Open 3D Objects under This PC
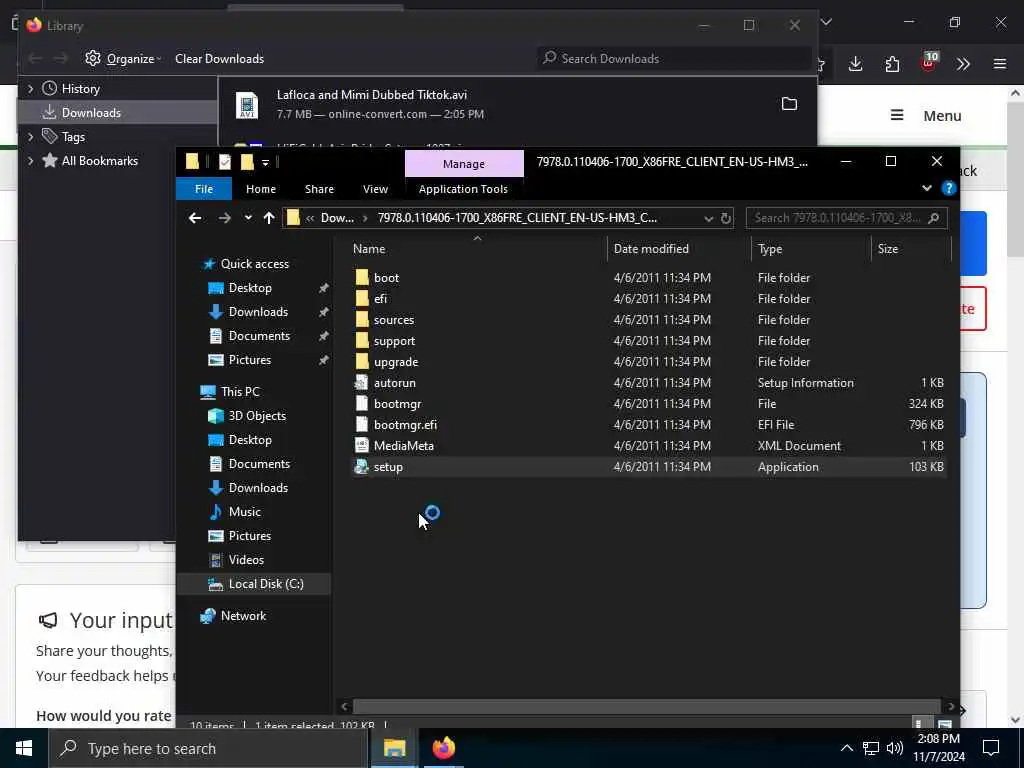The image size is (1024, 768). (x=257, y=416)
